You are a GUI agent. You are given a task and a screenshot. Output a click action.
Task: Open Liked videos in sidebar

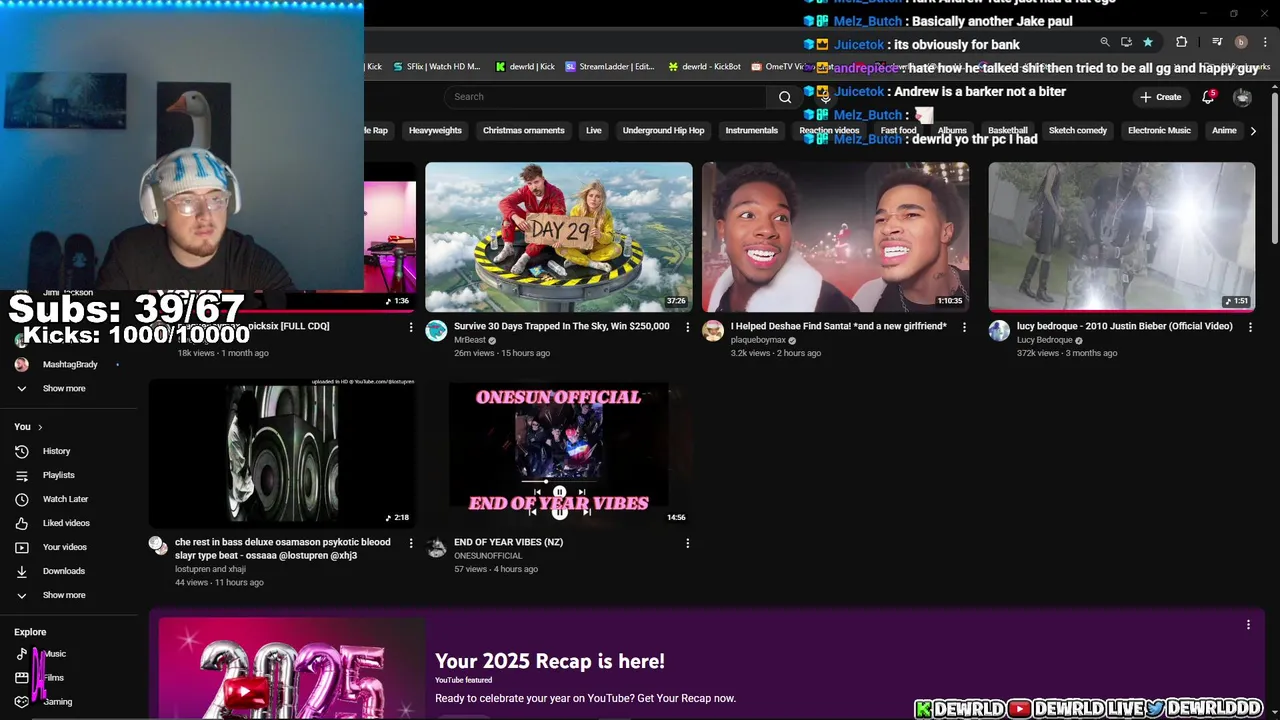point(66,523)
